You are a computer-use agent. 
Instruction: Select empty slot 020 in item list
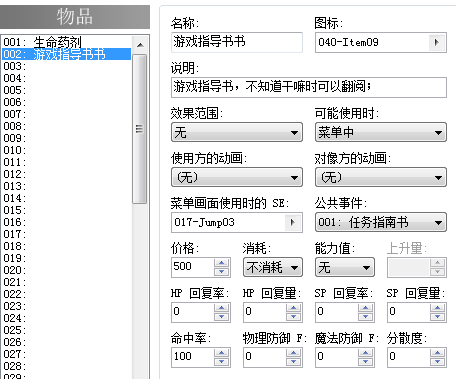pyautogui.click(x=66, y=270)
